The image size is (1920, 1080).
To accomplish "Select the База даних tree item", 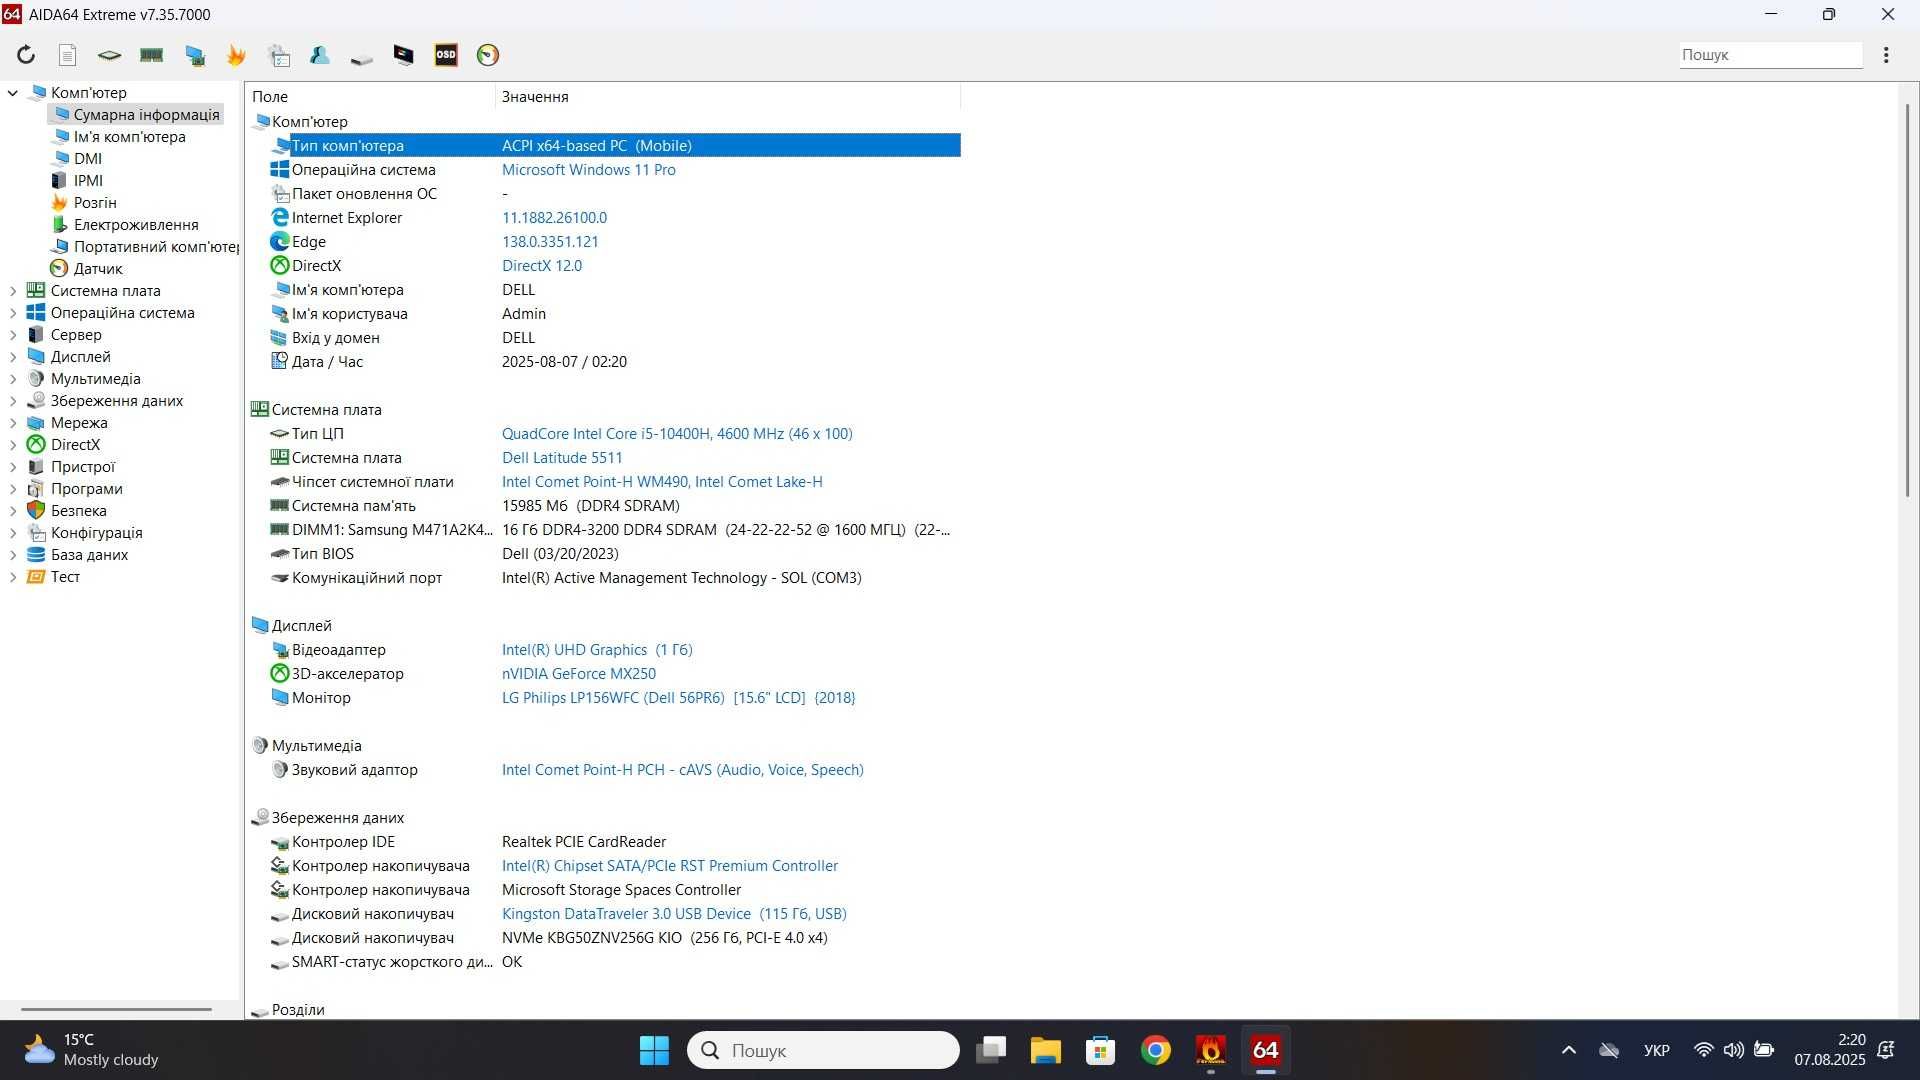I will click(78, 555).
